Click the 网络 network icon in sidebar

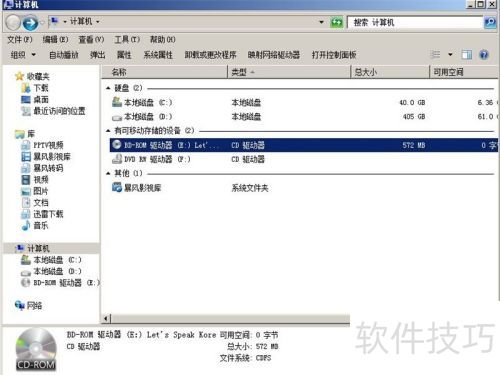pos(20,305)
